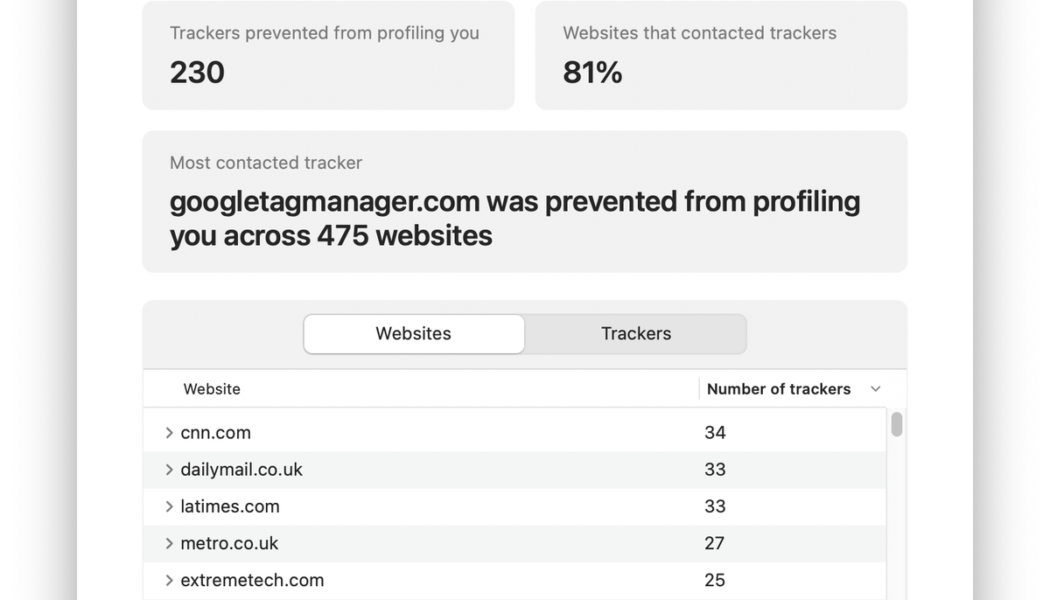Expand the metro.co.uk row
The image size is (1050, 600).
[x=169, y=544]
